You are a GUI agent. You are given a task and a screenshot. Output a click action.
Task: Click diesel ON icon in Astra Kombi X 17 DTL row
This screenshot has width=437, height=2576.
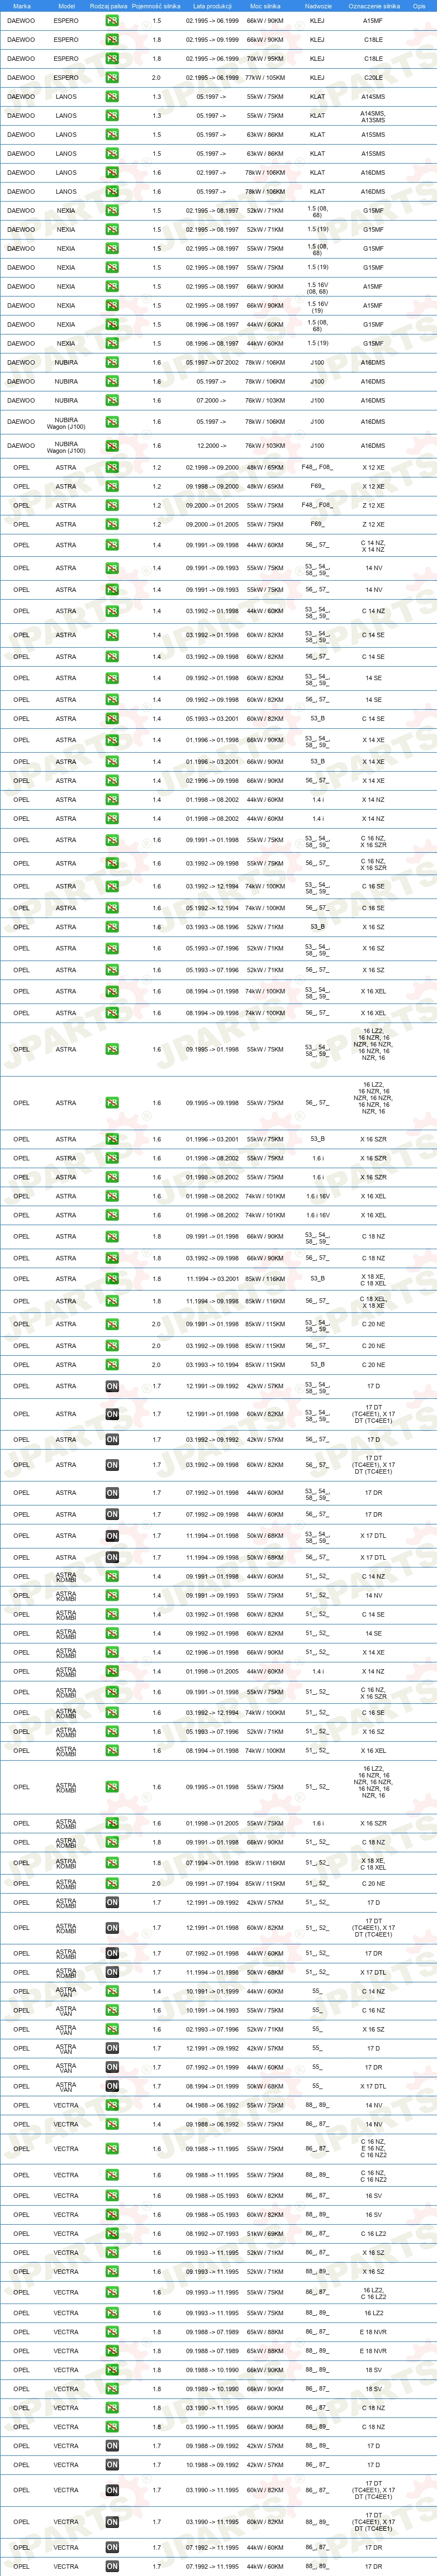pyautogui.click(x=112, y=1972)
